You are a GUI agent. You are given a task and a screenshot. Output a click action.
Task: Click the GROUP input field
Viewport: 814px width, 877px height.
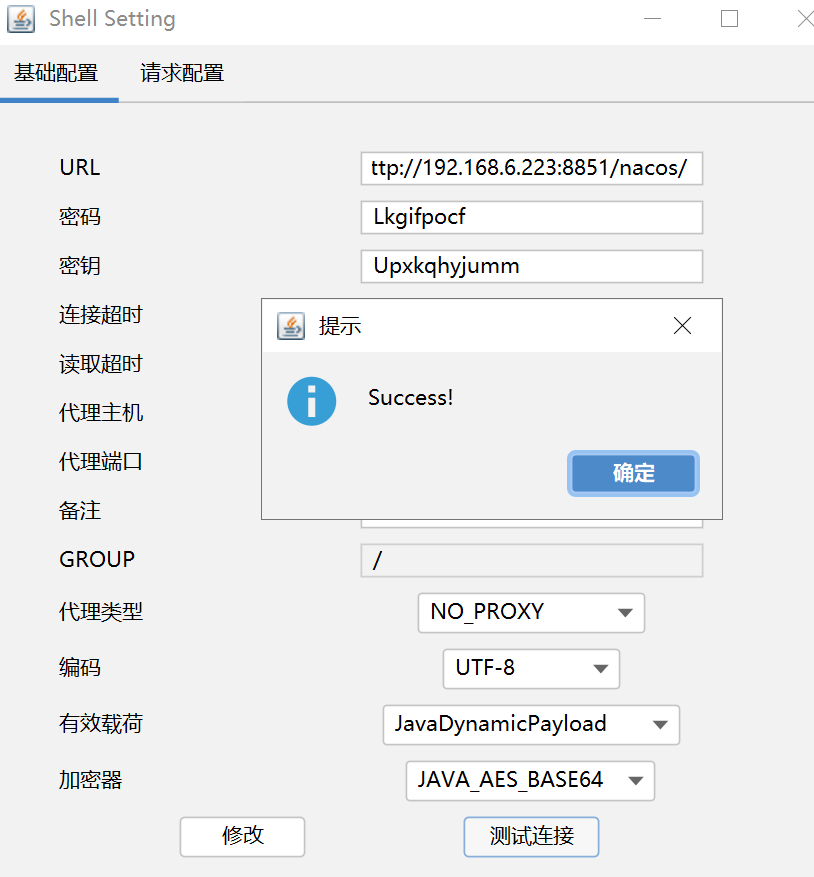531,560
